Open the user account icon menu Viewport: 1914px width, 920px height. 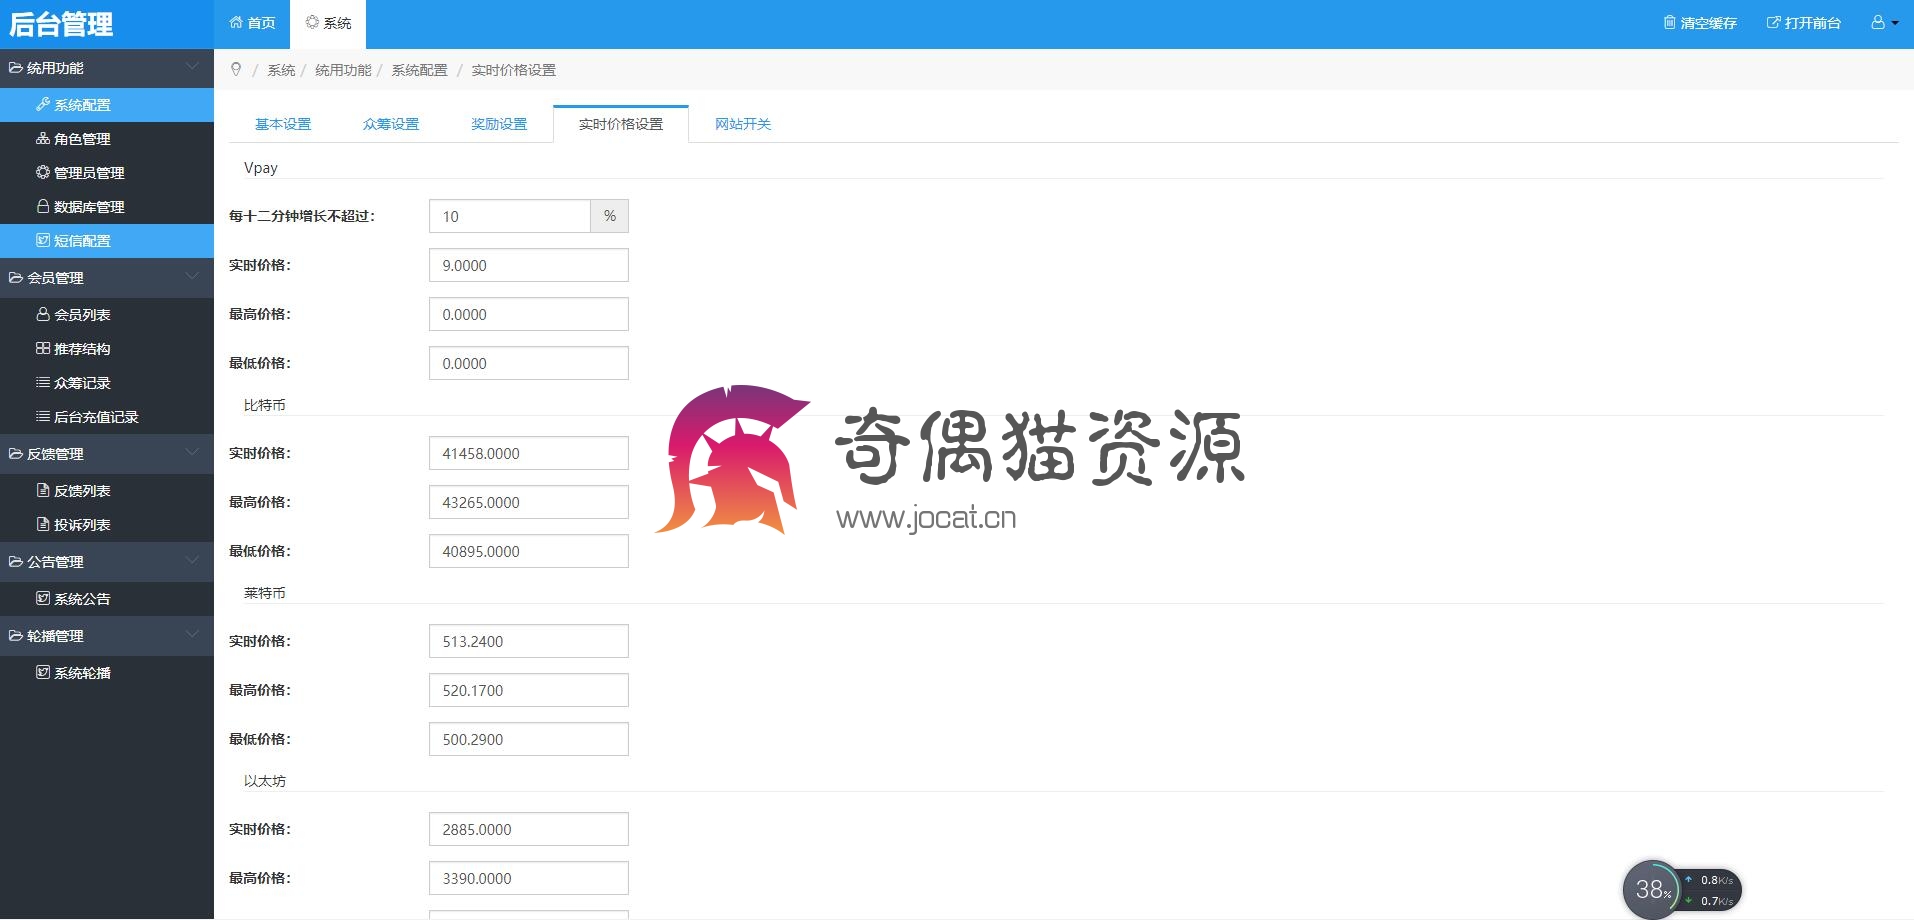(x=1878, y=22)
